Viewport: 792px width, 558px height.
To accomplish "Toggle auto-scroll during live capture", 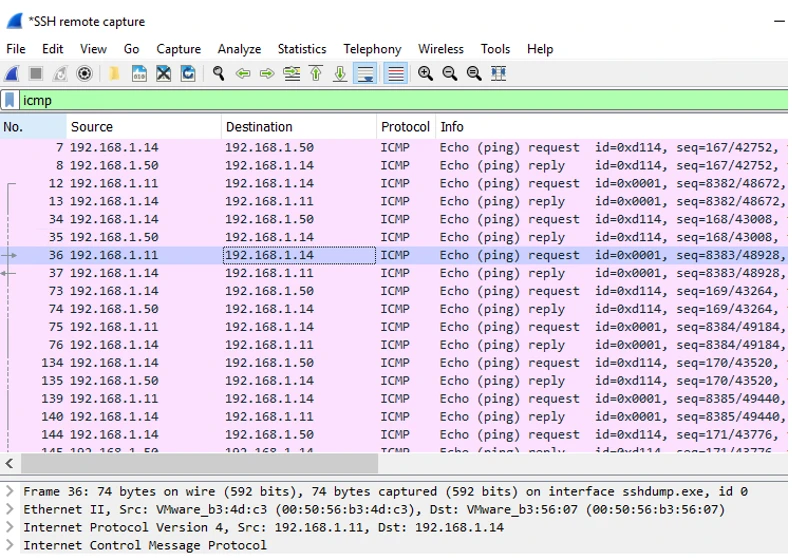I will pyautogui.click(x=366, y=74).
